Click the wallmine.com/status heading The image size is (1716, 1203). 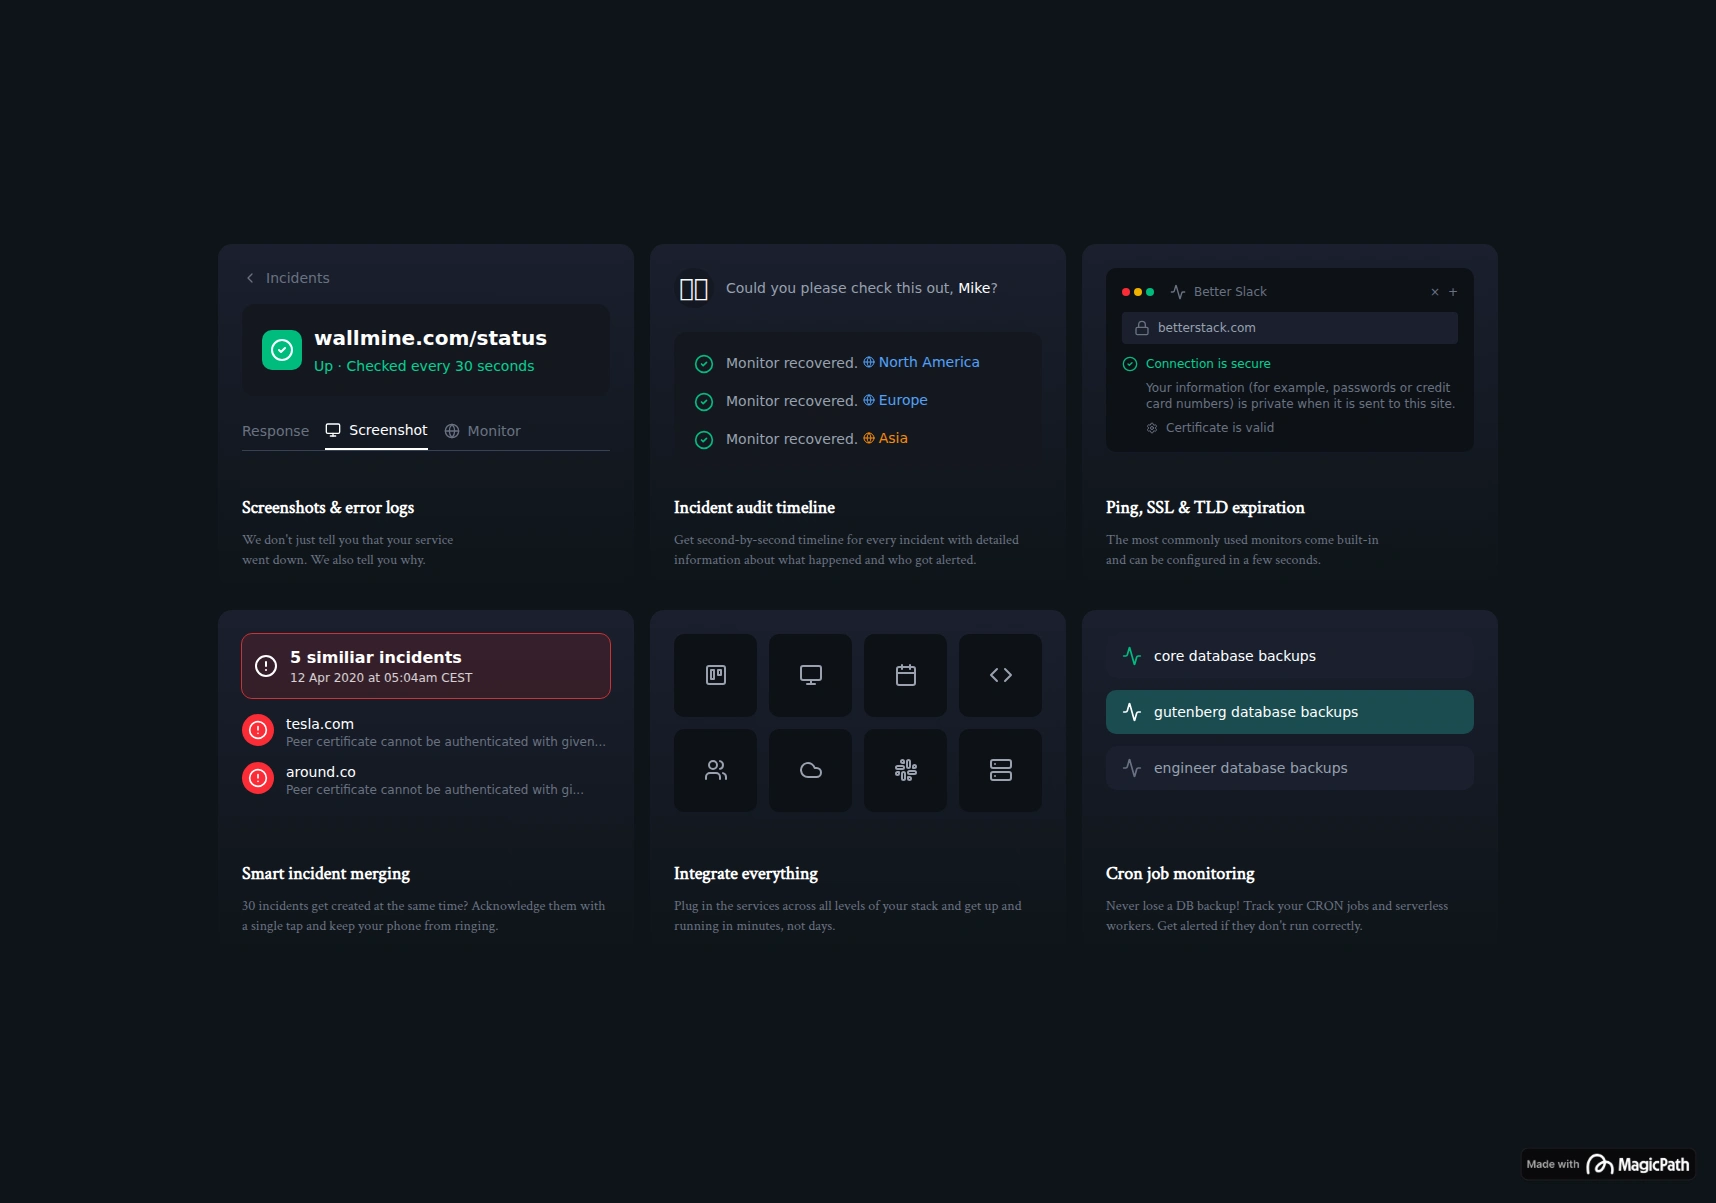pyautogui.click(x=430, y=338)
